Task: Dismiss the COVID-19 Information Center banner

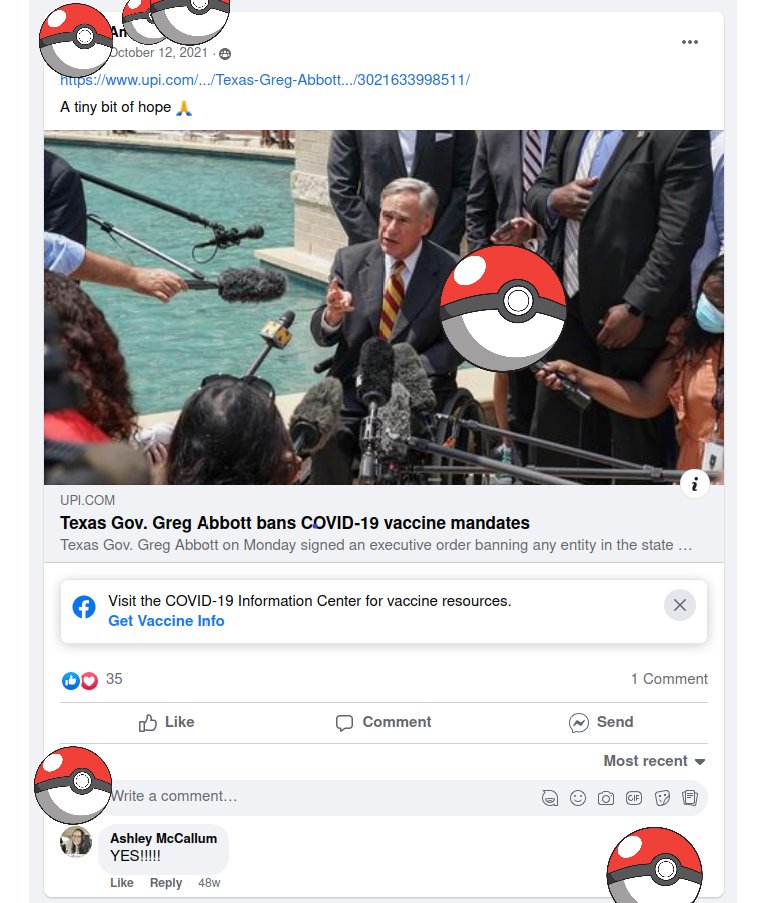Action: (679, 605)
